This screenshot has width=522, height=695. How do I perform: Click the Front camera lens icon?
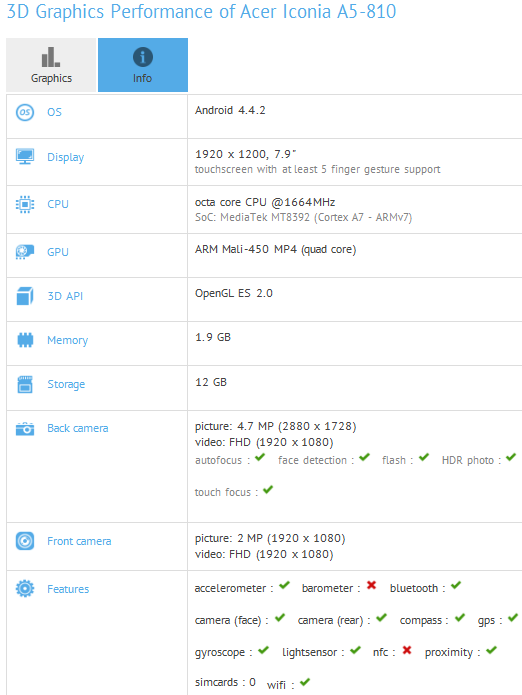(x=25, y=541)
